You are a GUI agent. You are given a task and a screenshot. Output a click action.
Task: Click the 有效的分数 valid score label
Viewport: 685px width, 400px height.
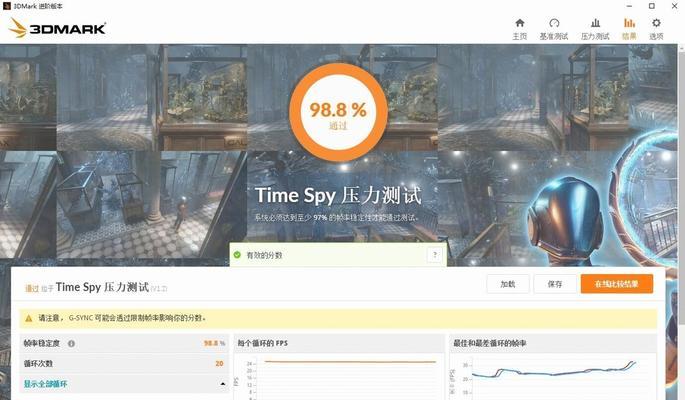264,255
